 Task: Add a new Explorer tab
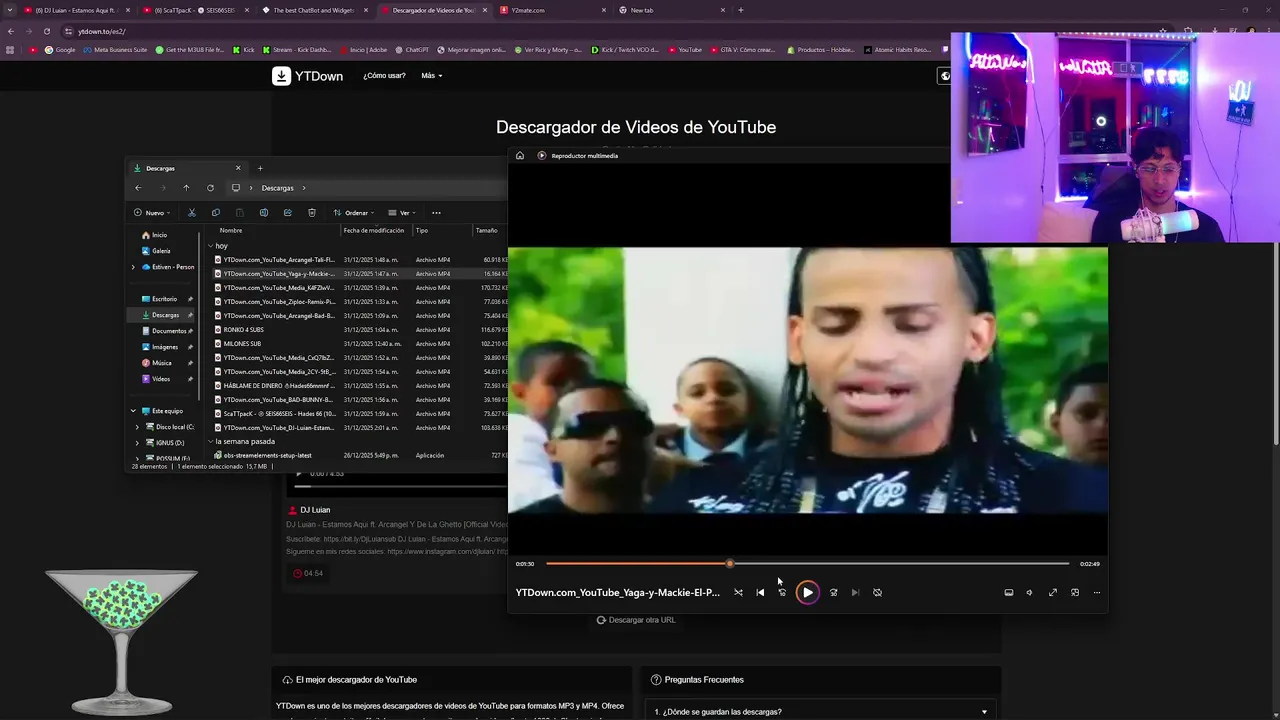point(260,168)
